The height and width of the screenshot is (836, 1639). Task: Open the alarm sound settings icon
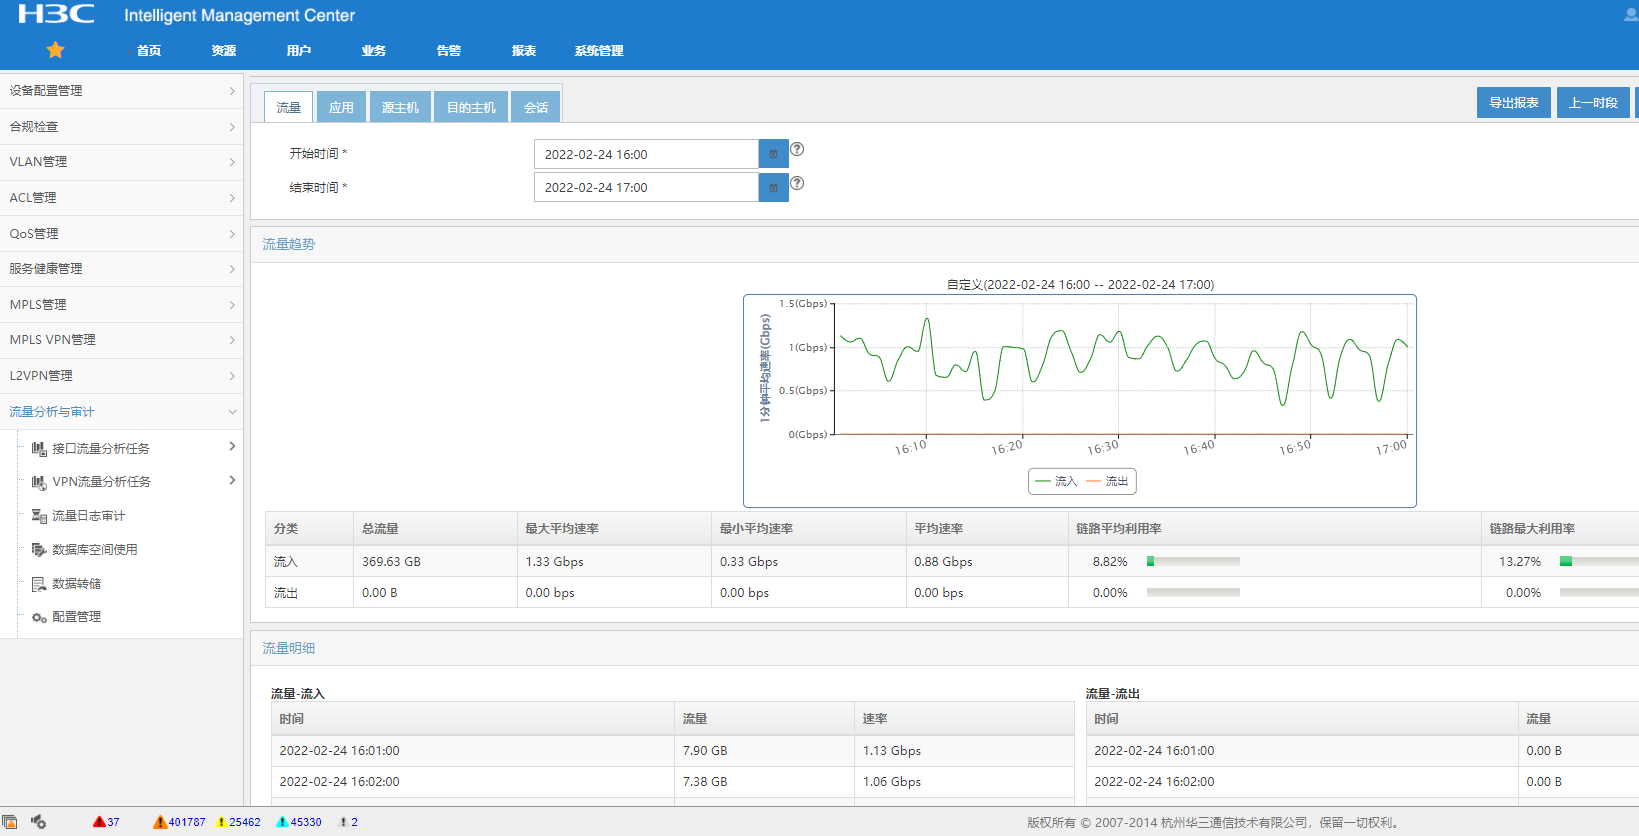click(38, 822)
